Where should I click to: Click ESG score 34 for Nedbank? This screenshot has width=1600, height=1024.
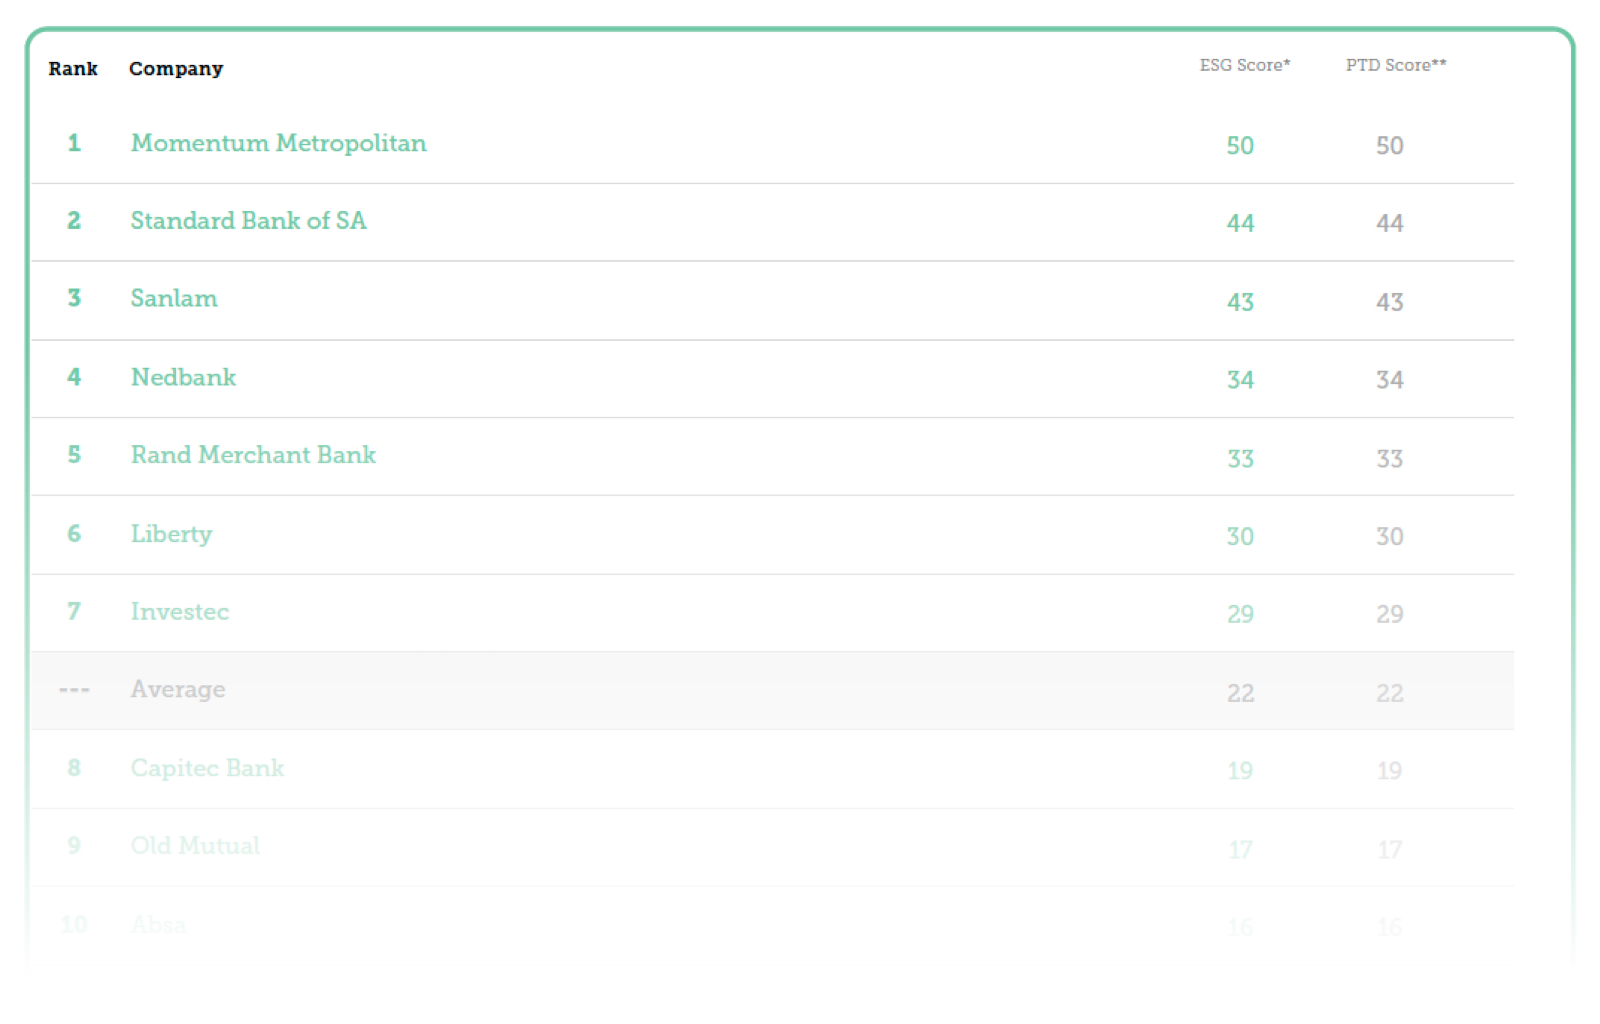(1240, 380)
